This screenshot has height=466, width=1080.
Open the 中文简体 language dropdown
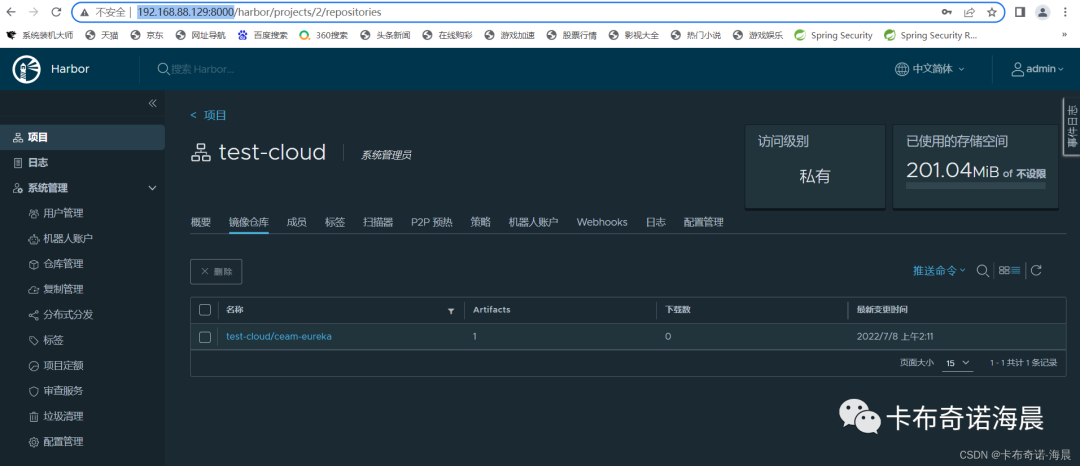pos(930,69)
